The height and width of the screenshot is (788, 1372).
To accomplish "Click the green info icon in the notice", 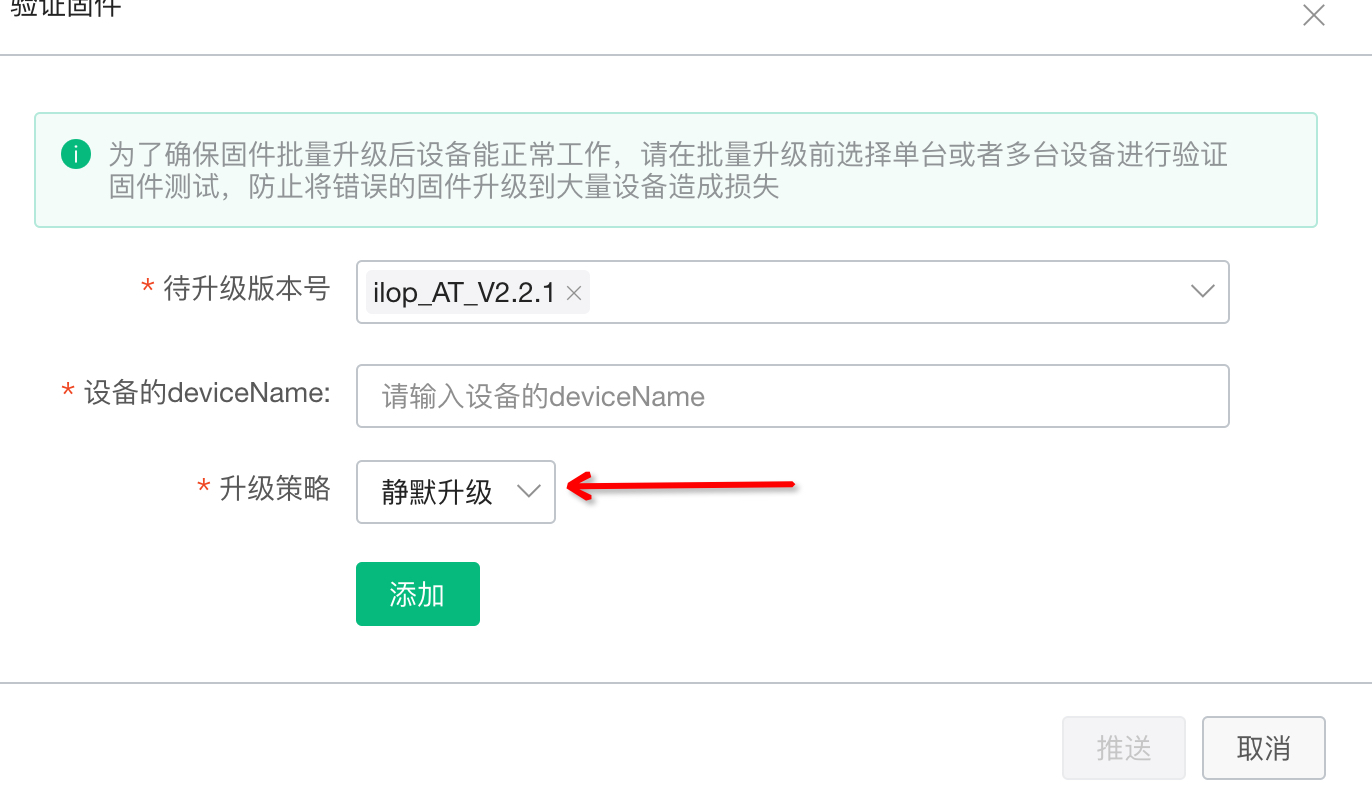I will click(x=75, y=154).
